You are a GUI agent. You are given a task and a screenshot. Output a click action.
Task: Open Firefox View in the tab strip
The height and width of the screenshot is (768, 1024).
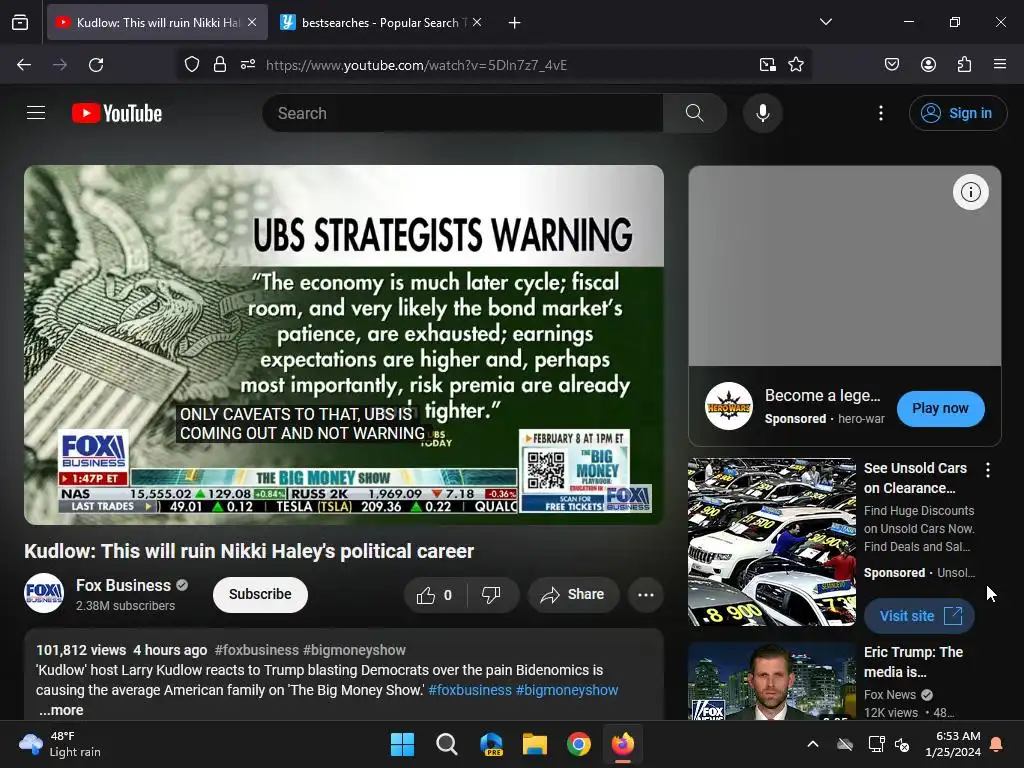click(x=20, y=23)
